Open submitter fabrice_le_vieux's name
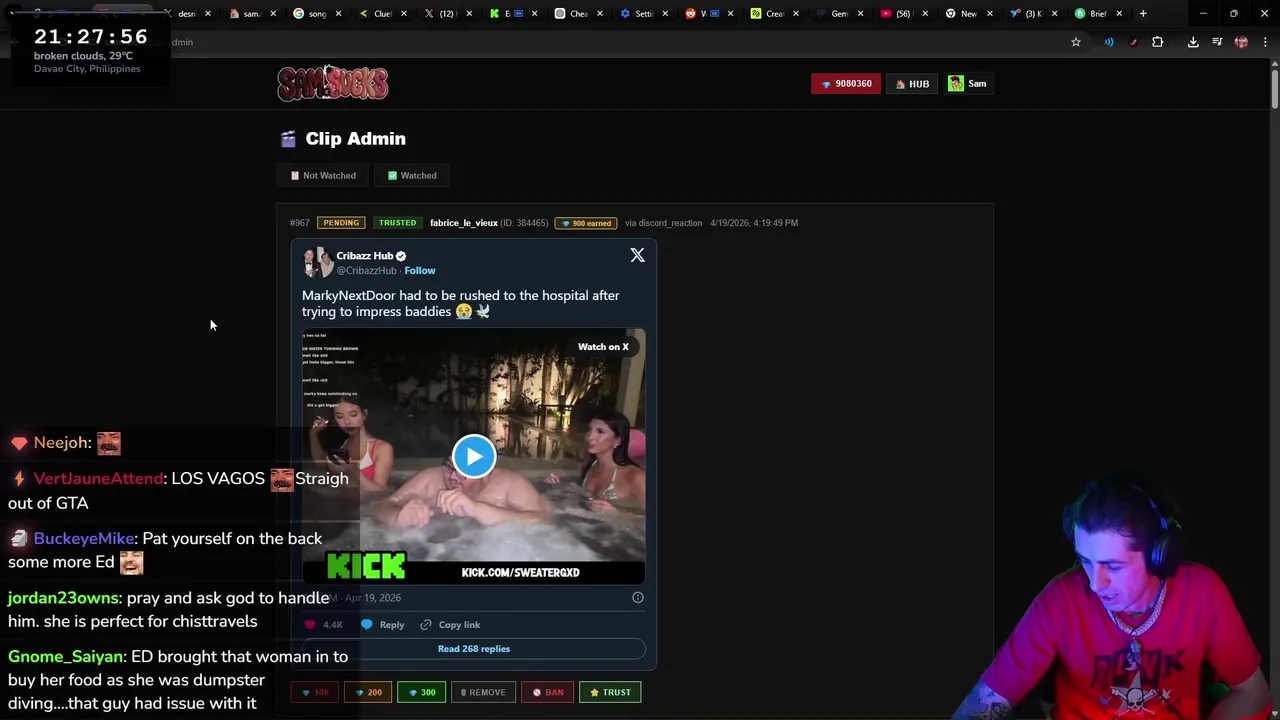The image size is (1280, 720). [464, 223]
